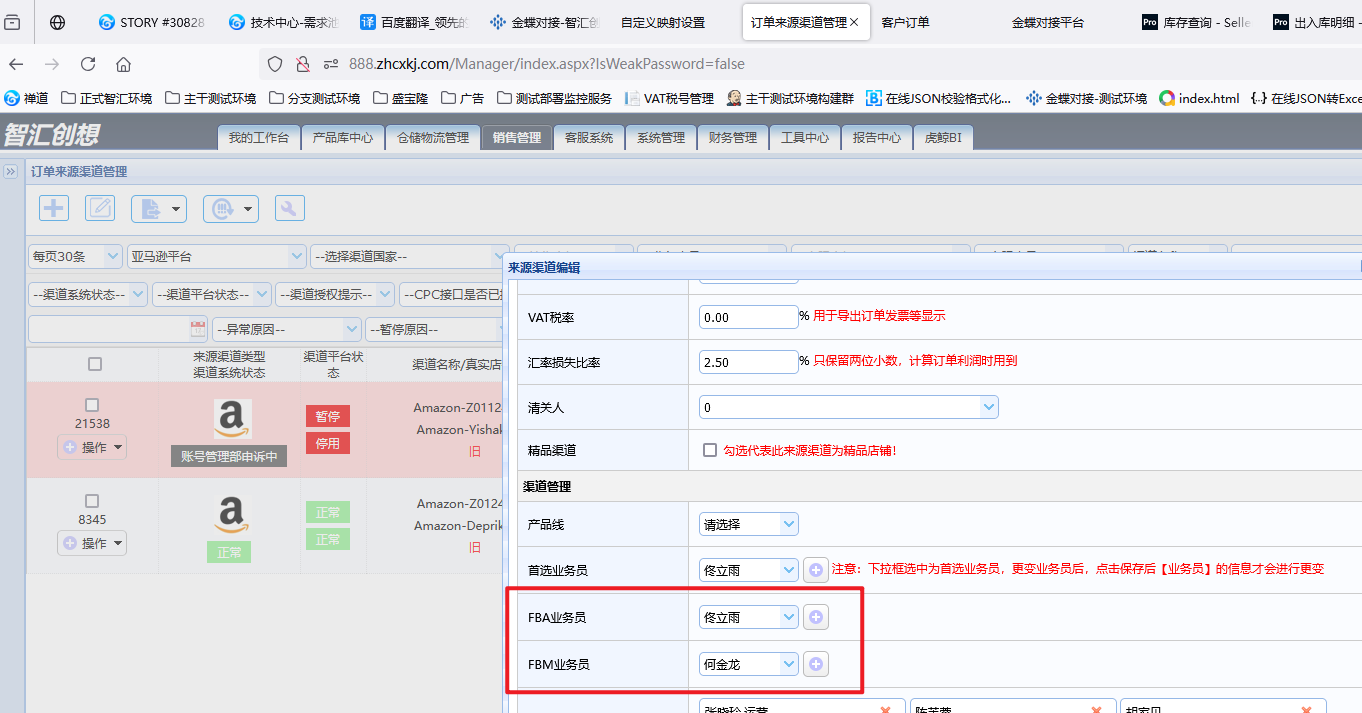The width and height of the screenshot is (1362, 713).
Task: Tick the select-all checkbox in table header
Action: 95,364
